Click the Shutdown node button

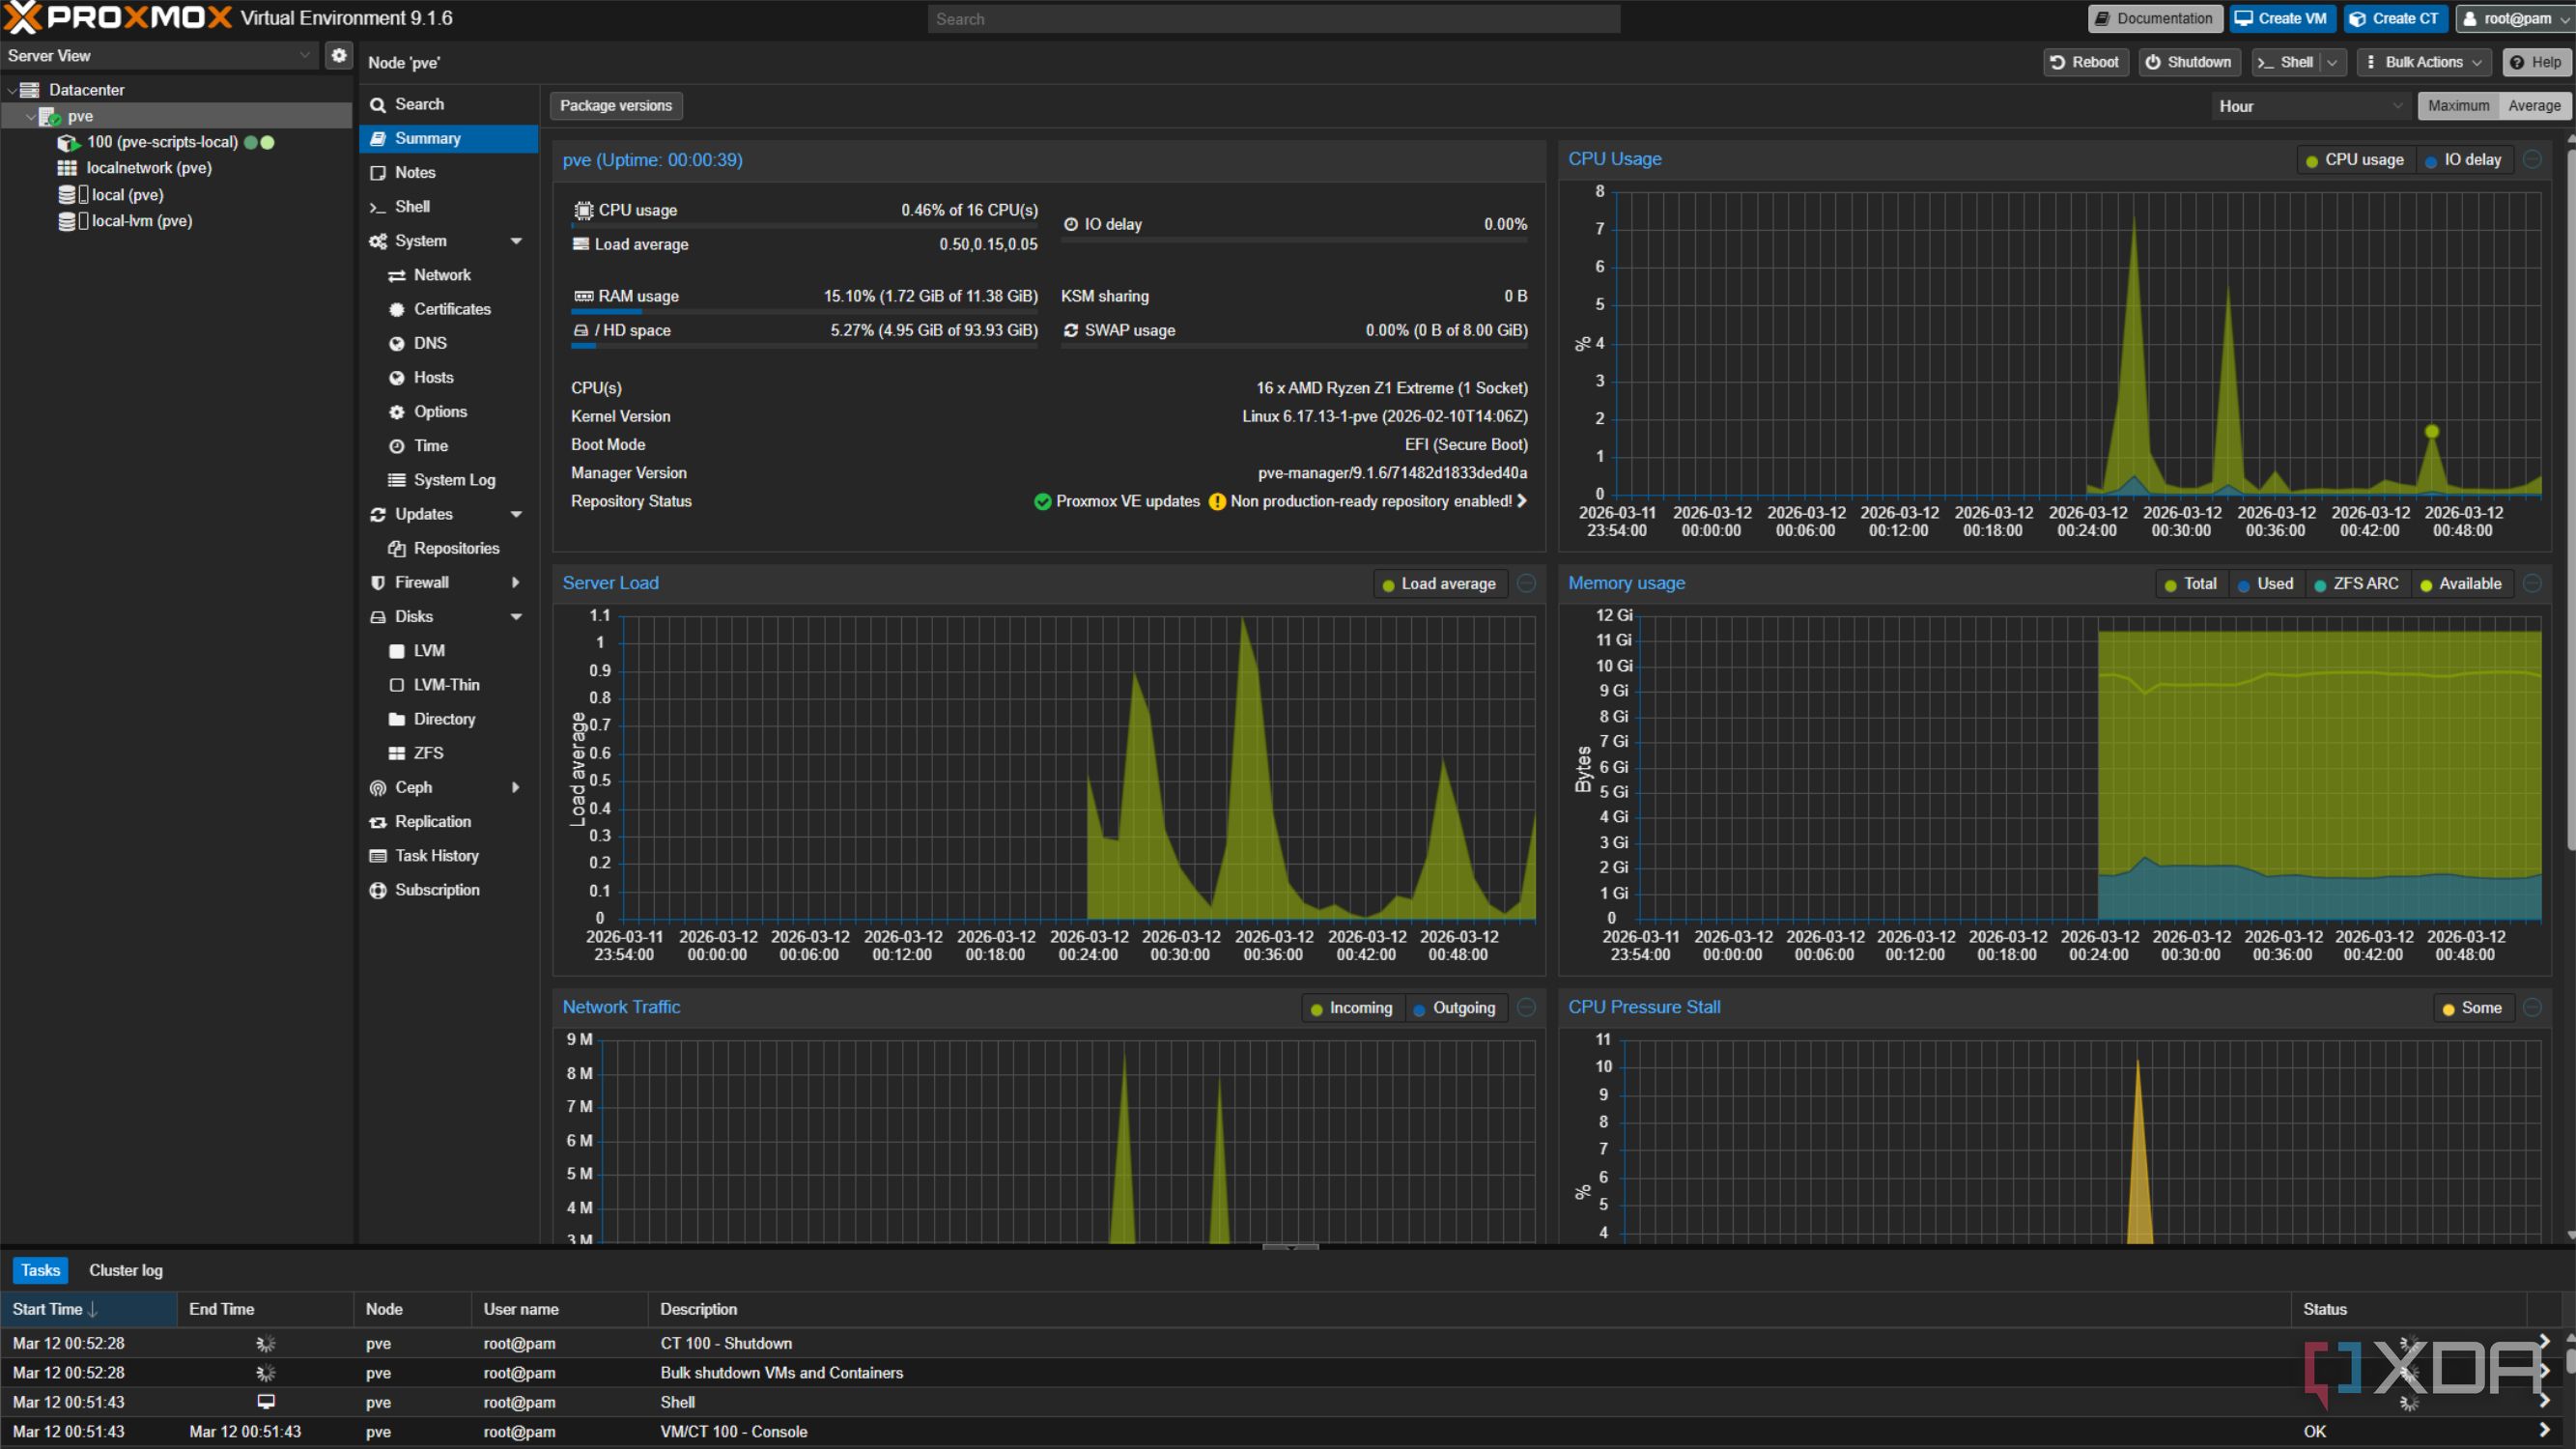2188,62
